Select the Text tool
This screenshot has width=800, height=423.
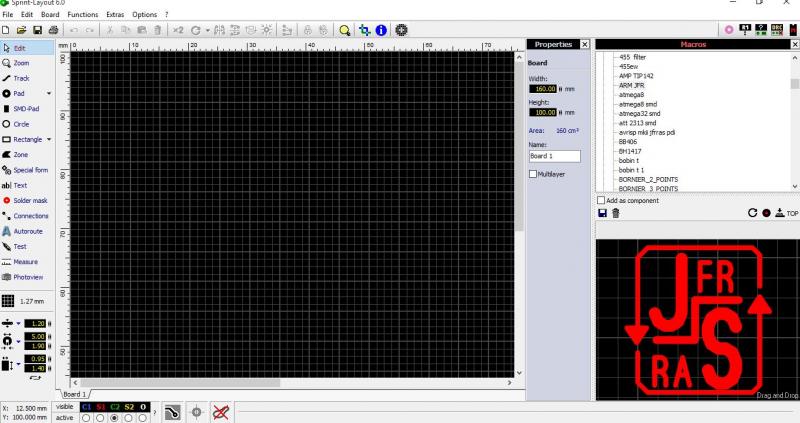click(27, 185)
